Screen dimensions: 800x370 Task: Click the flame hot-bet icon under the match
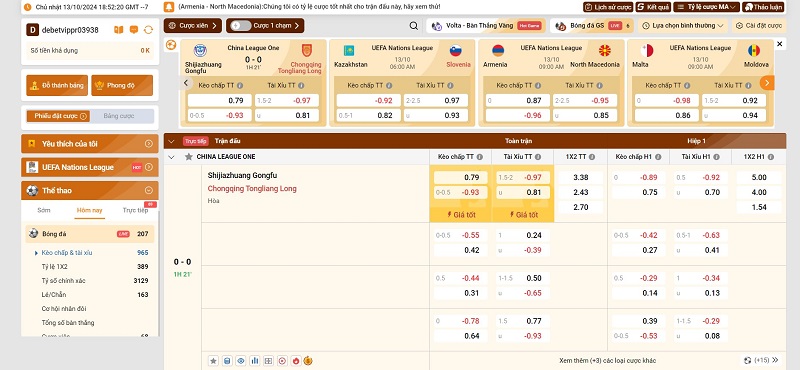pos(295,361)
